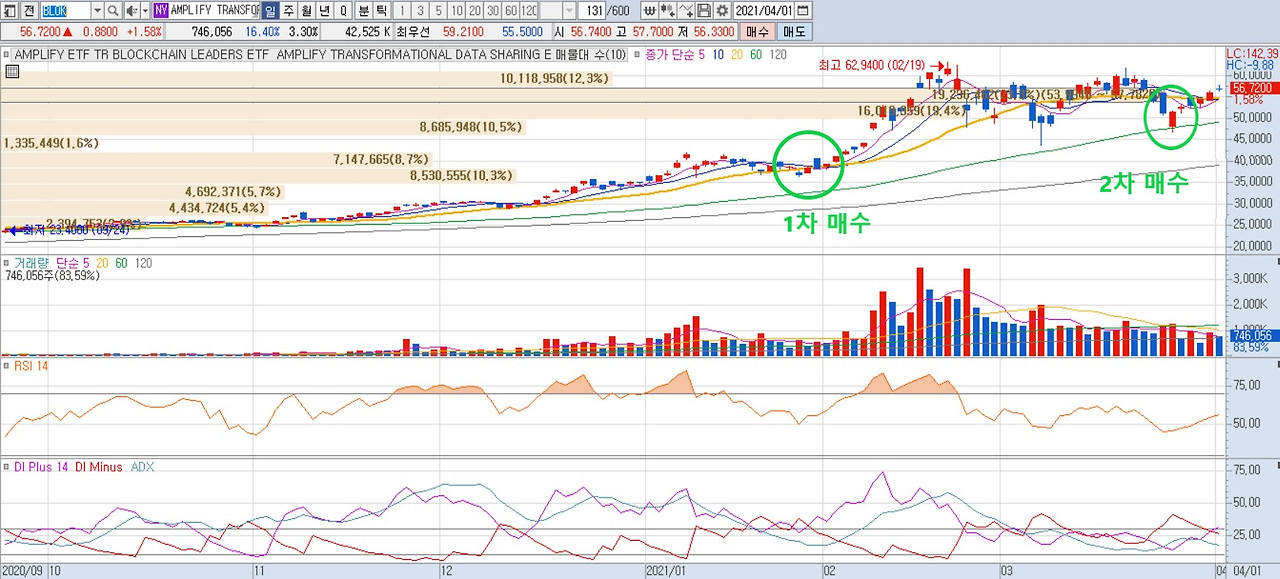Choose the 3 interval button

pos(420,10)
